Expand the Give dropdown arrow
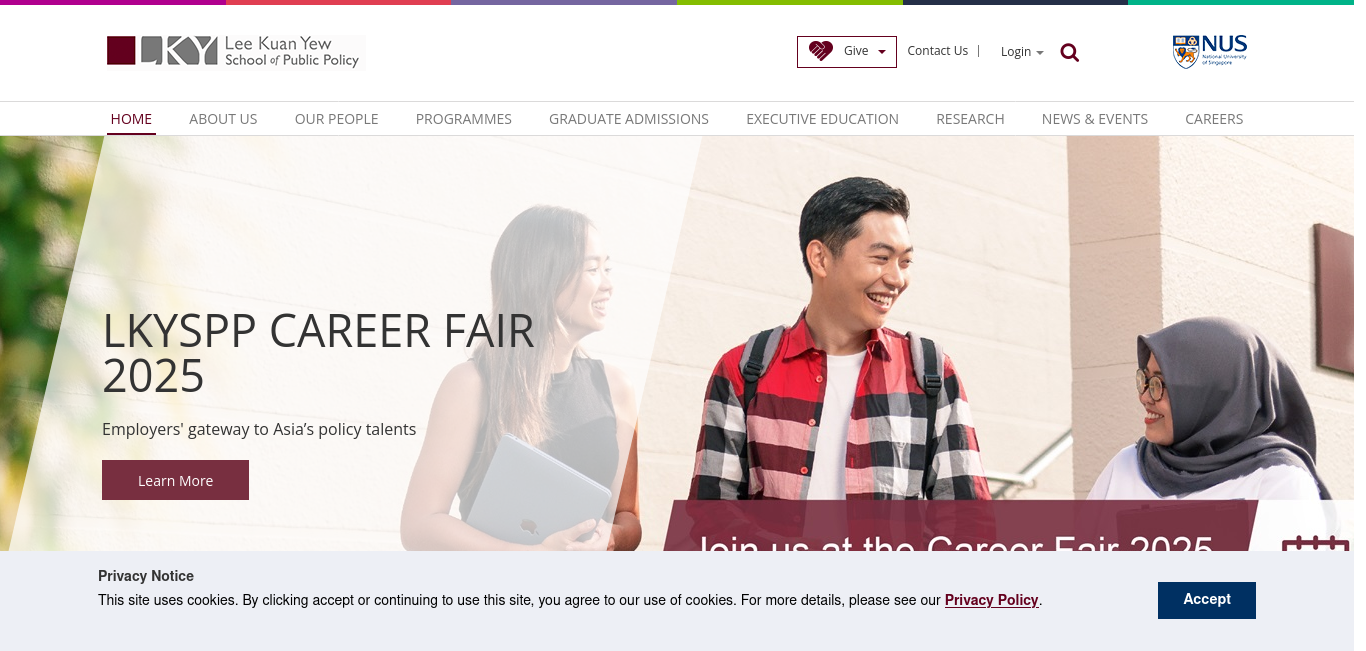The image size is (1366, 651). click(x=882, y=52)
